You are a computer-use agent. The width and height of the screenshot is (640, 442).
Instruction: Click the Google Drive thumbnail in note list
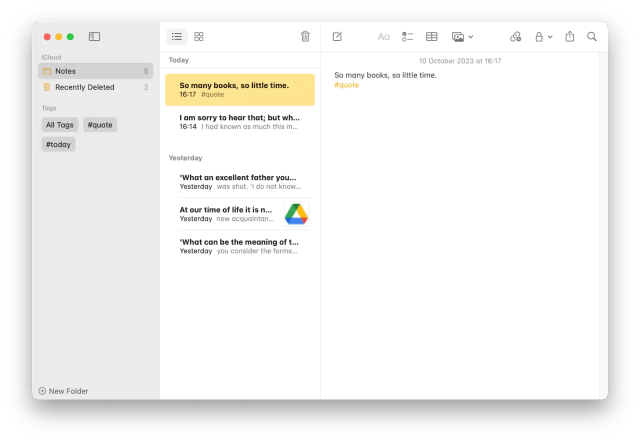pyautogui.click(x=296, y=214)
